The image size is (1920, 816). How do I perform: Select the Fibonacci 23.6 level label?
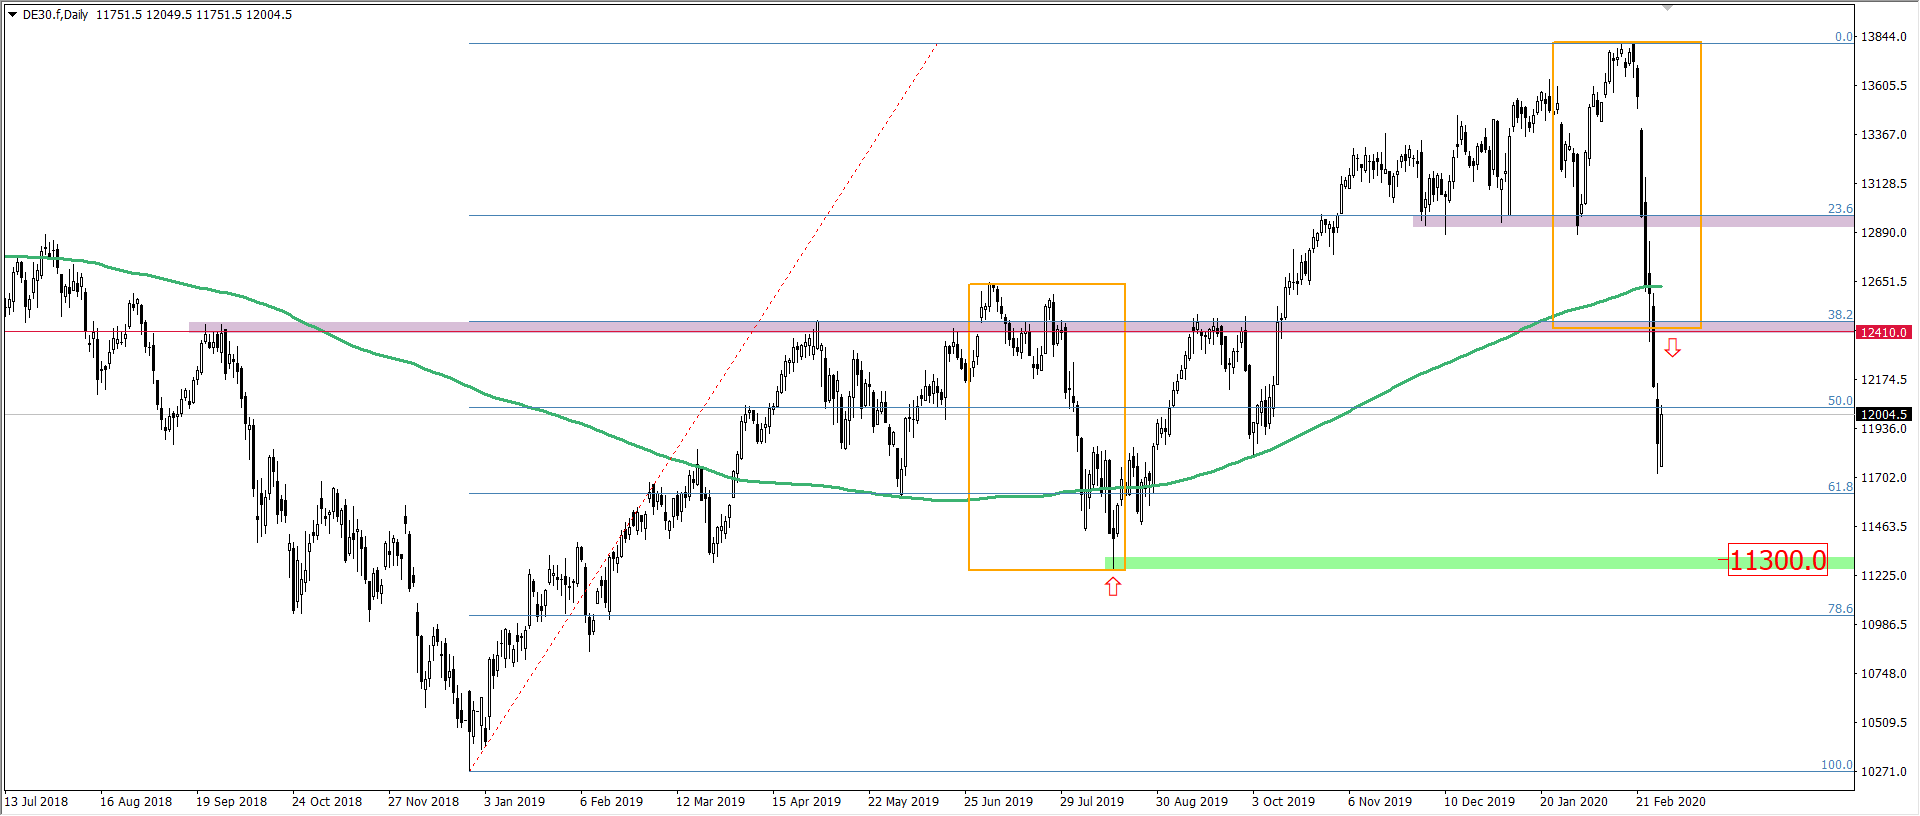(1840, 209)
